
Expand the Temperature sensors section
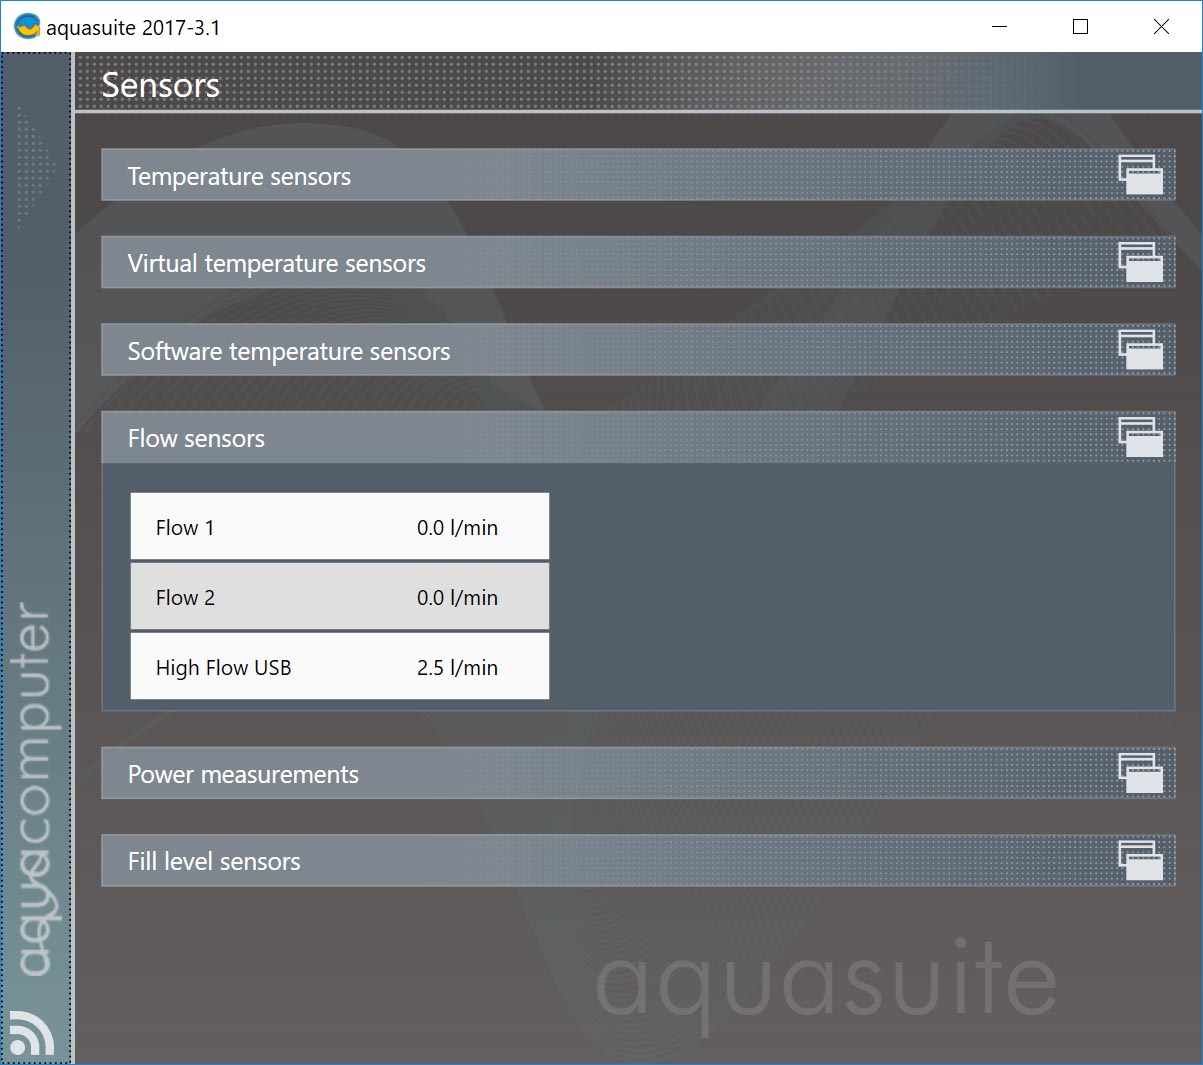[638, 175]
